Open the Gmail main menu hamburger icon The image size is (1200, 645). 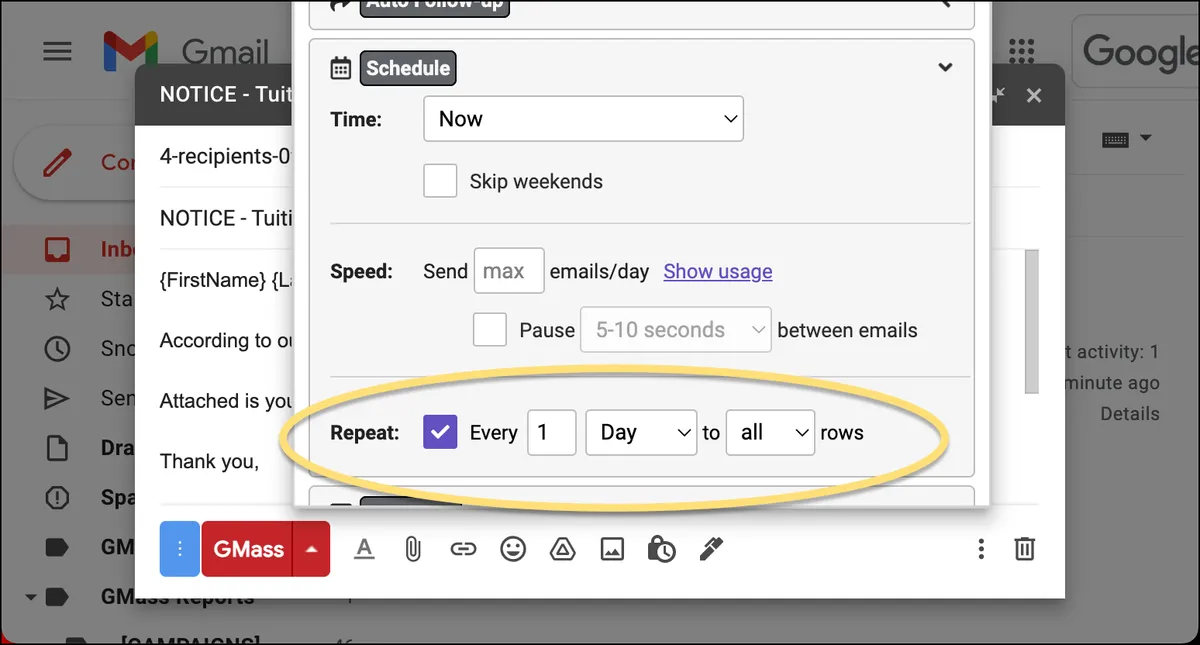coord(57,51)
